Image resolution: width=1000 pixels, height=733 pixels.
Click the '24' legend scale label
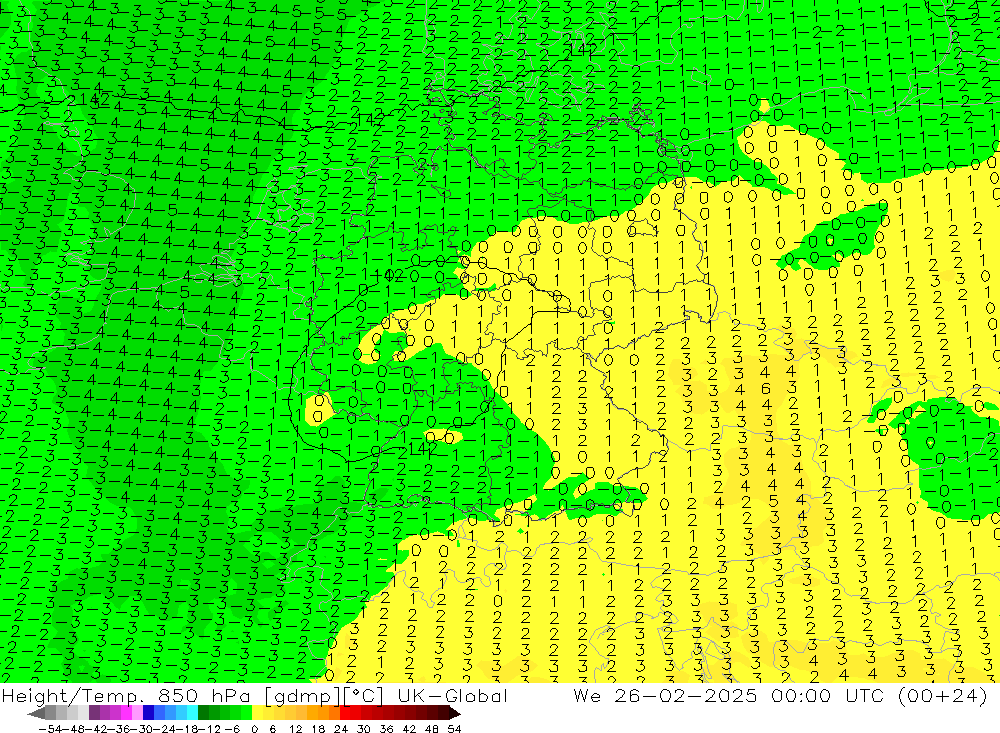tap(341, 729)
